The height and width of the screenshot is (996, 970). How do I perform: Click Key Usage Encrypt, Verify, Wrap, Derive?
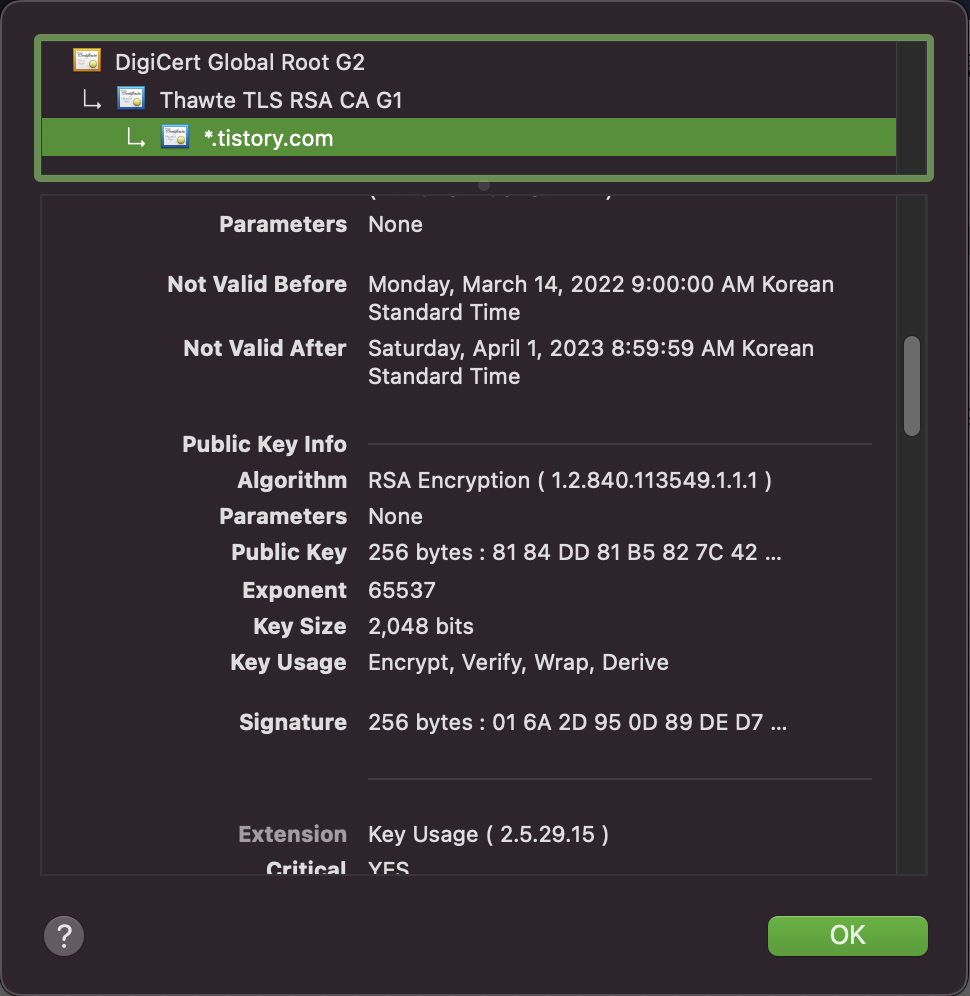coord(518,663)
